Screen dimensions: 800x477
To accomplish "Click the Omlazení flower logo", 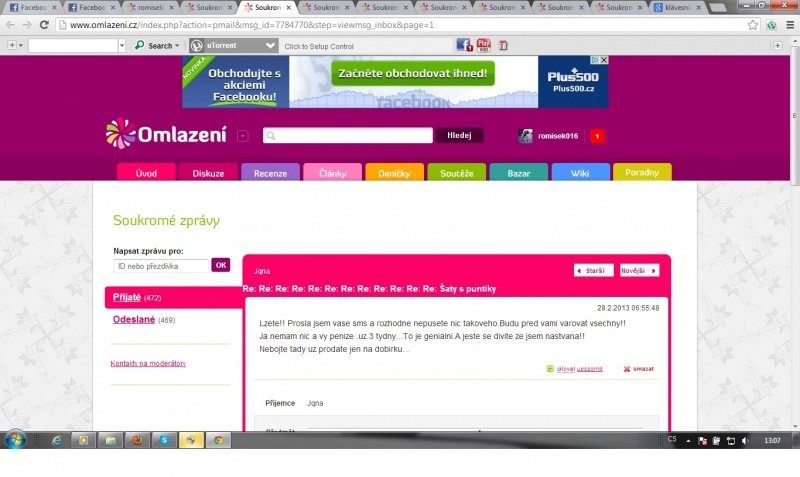I will 118,134.
